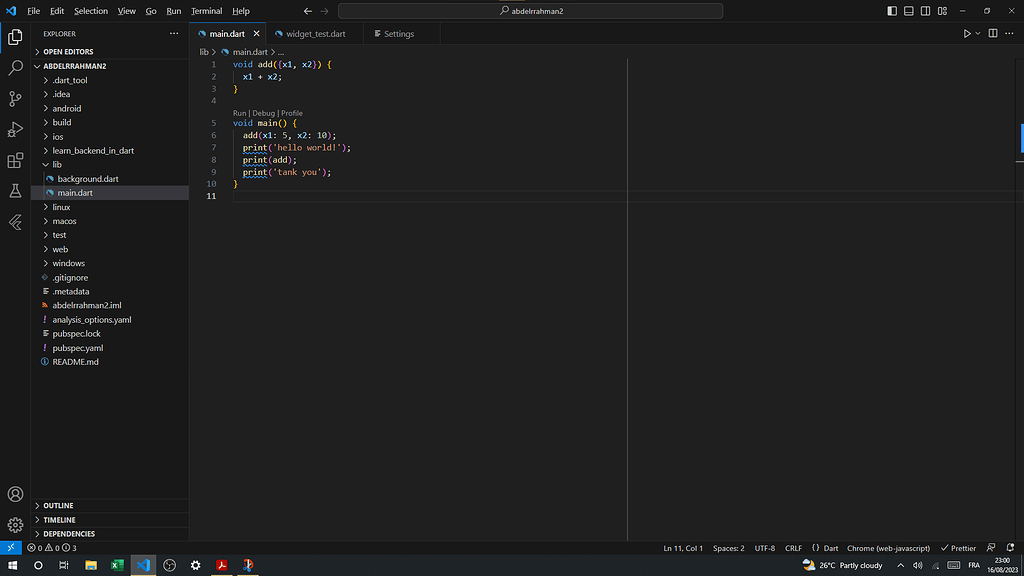Click the Debug CodeLens link above main
The height and width of the screenshot is (576, 1024).
pyautogui.click(x=263, y=113)
